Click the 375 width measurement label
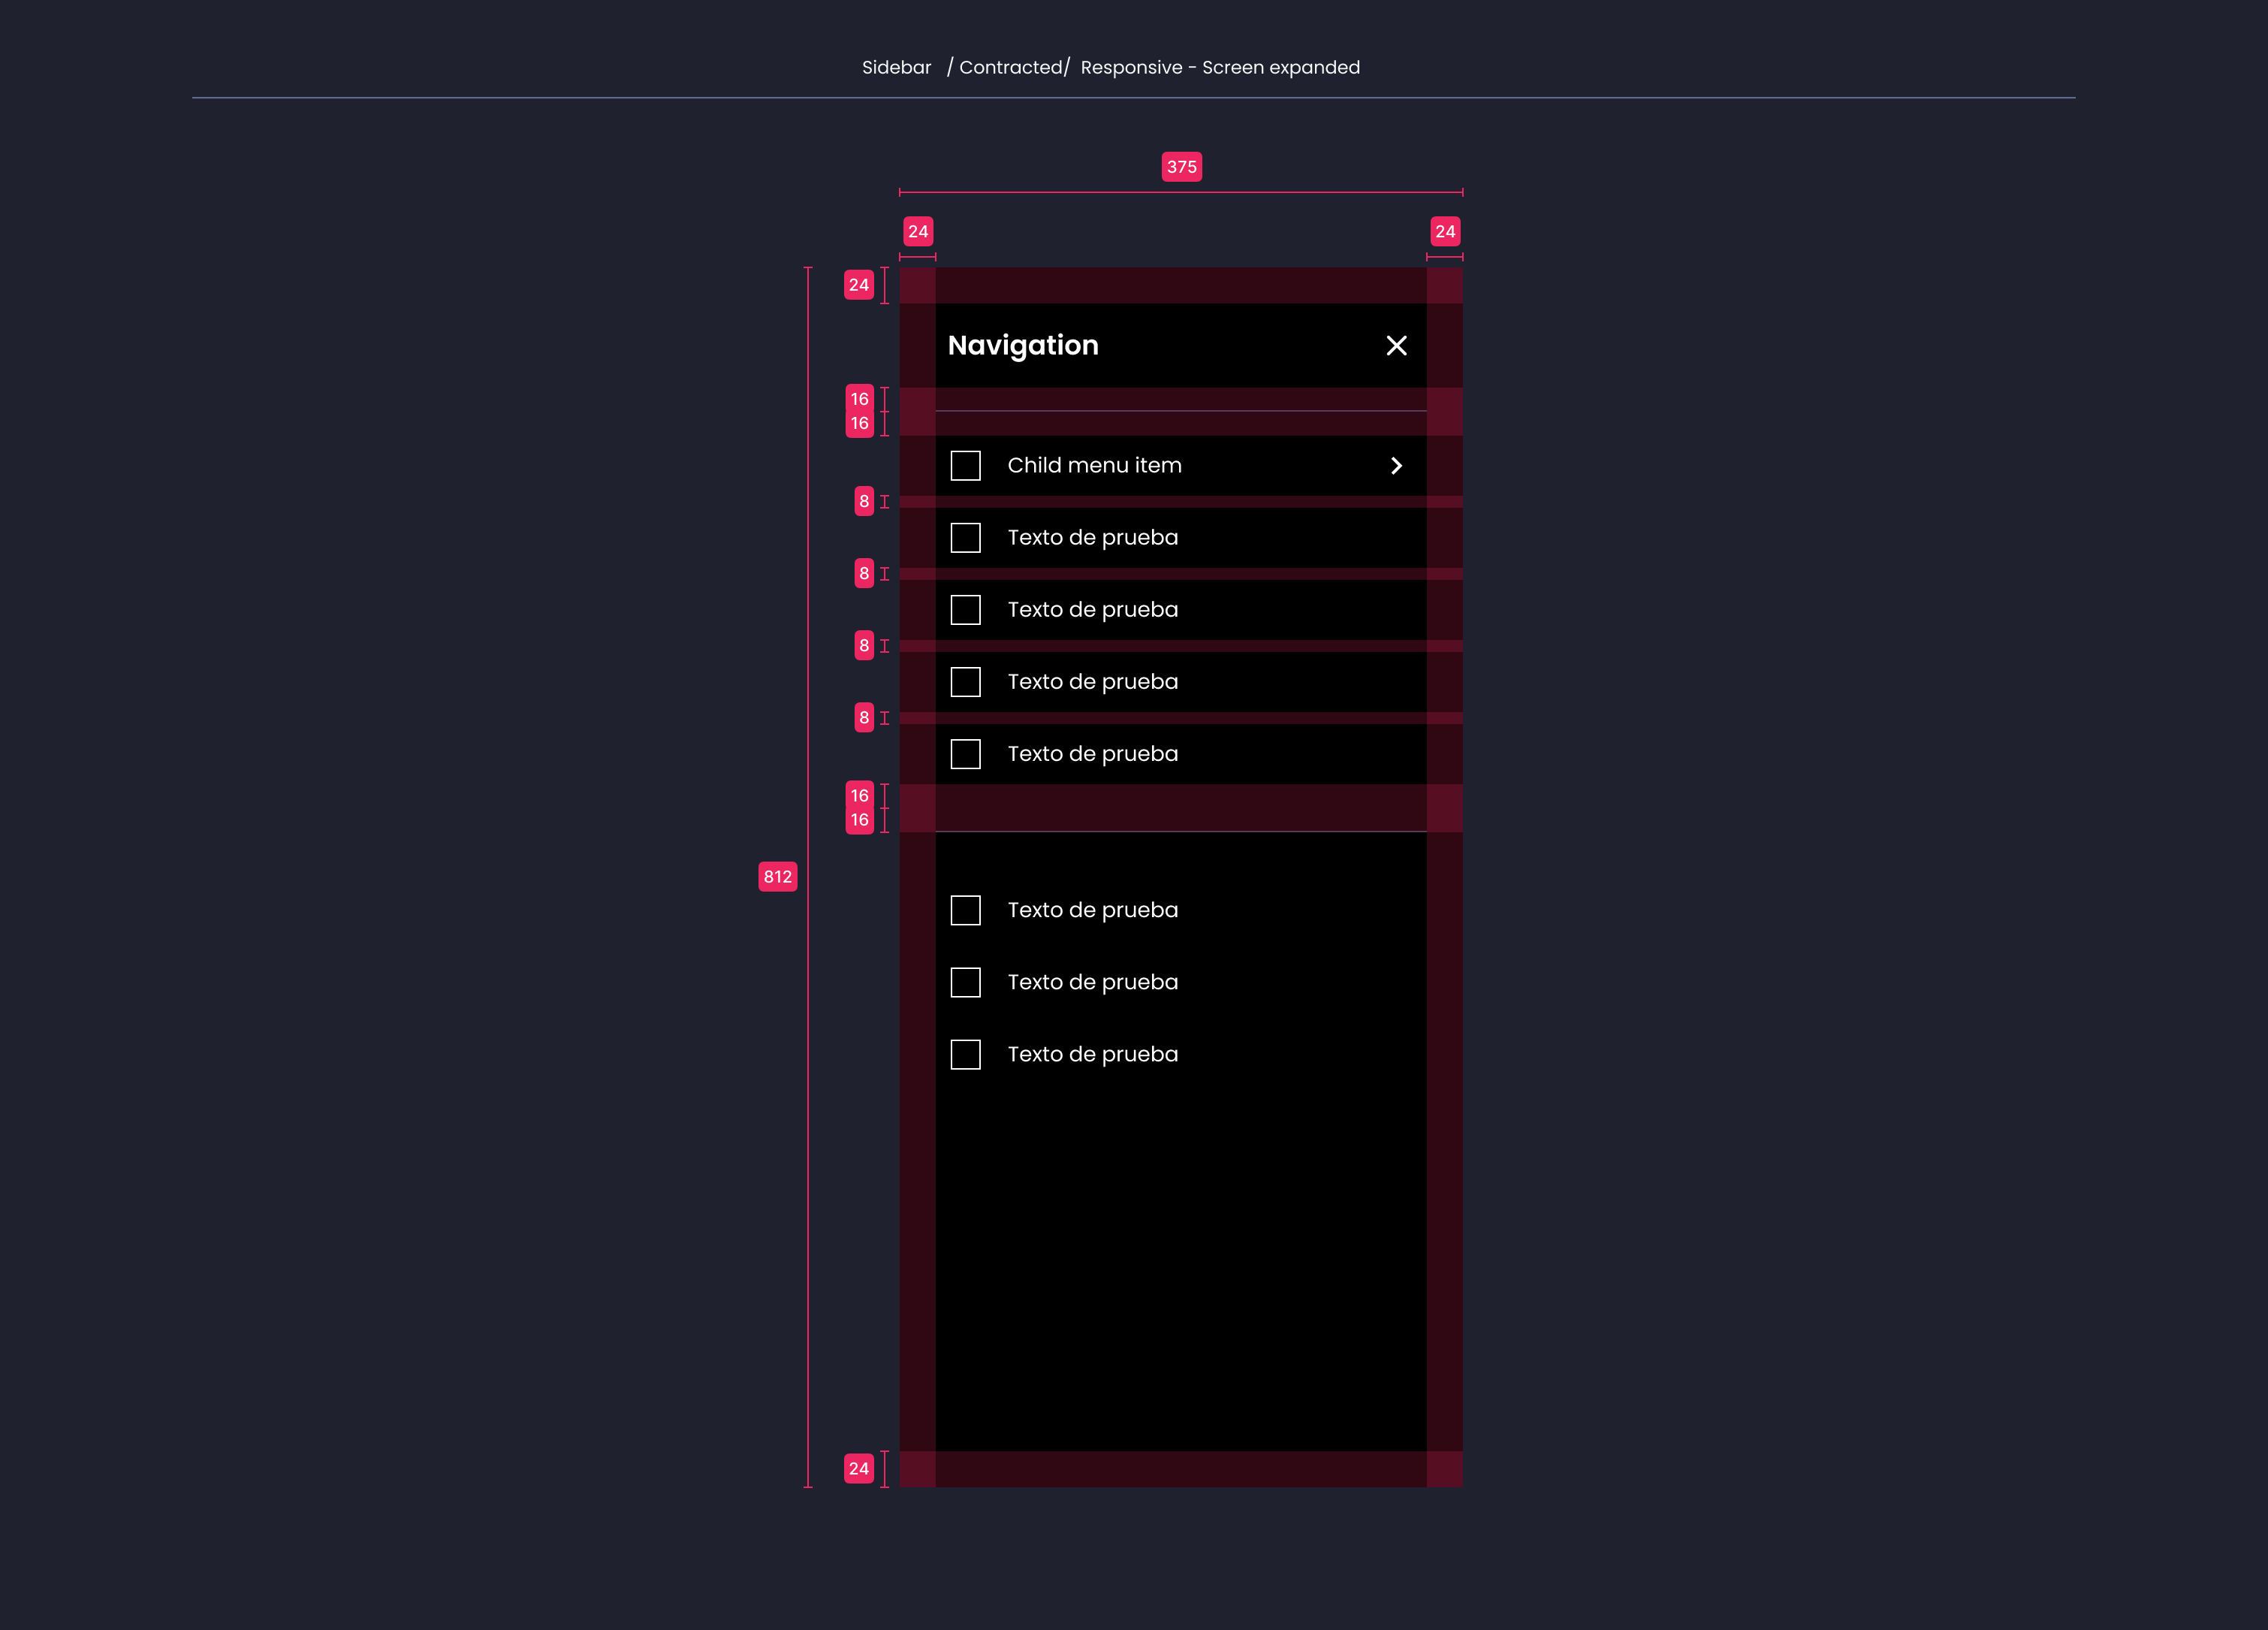Viewport: 2268px width, 1630px height. coord(1182,167)
